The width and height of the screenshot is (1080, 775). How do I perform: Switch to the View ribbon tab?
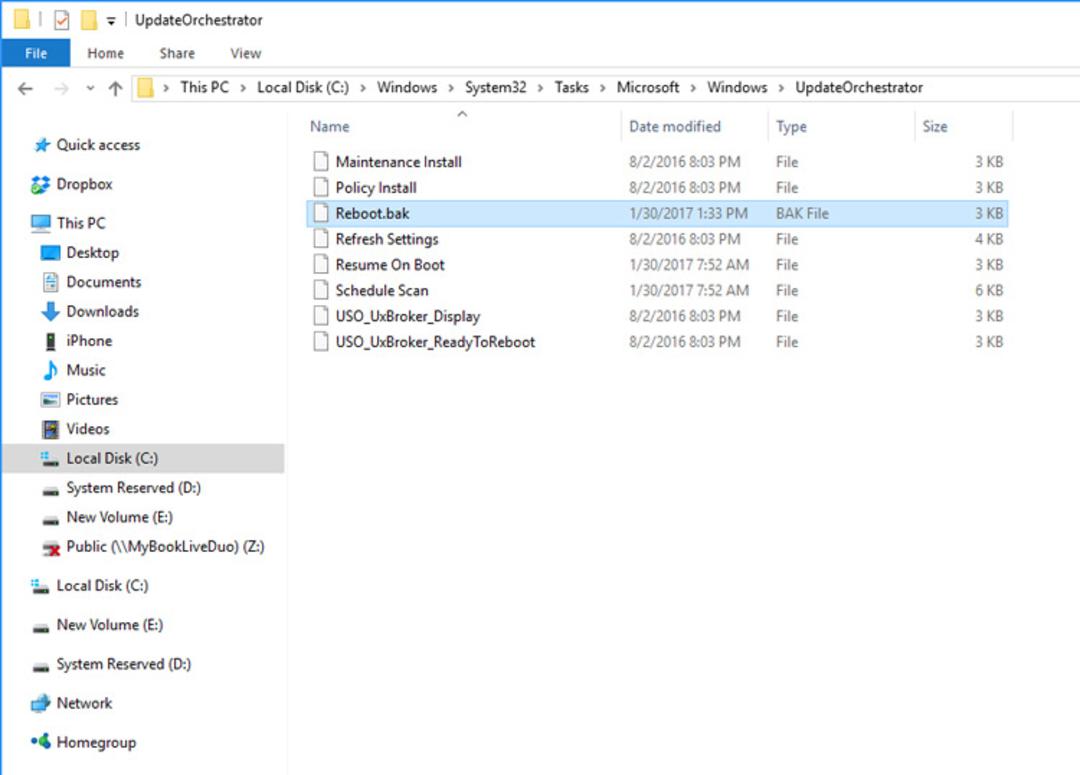tap(246, 53)
